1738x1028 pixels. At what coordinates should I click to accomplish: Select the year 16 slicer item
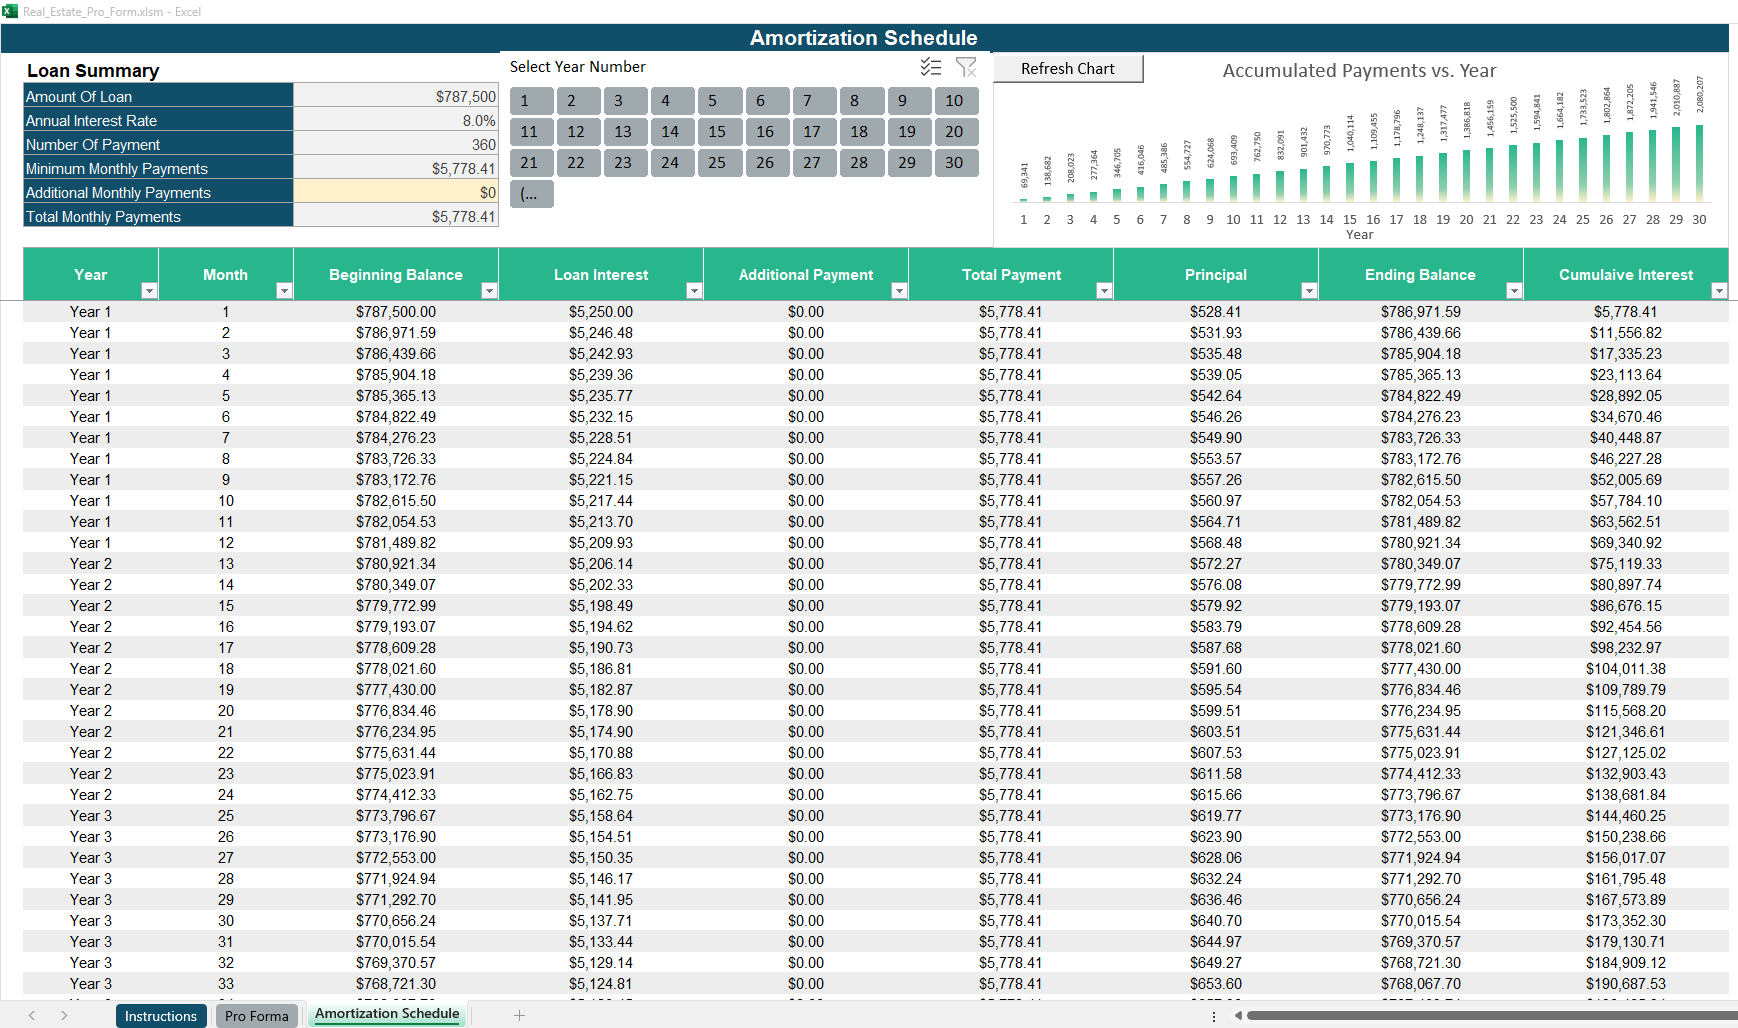(766, 132)
